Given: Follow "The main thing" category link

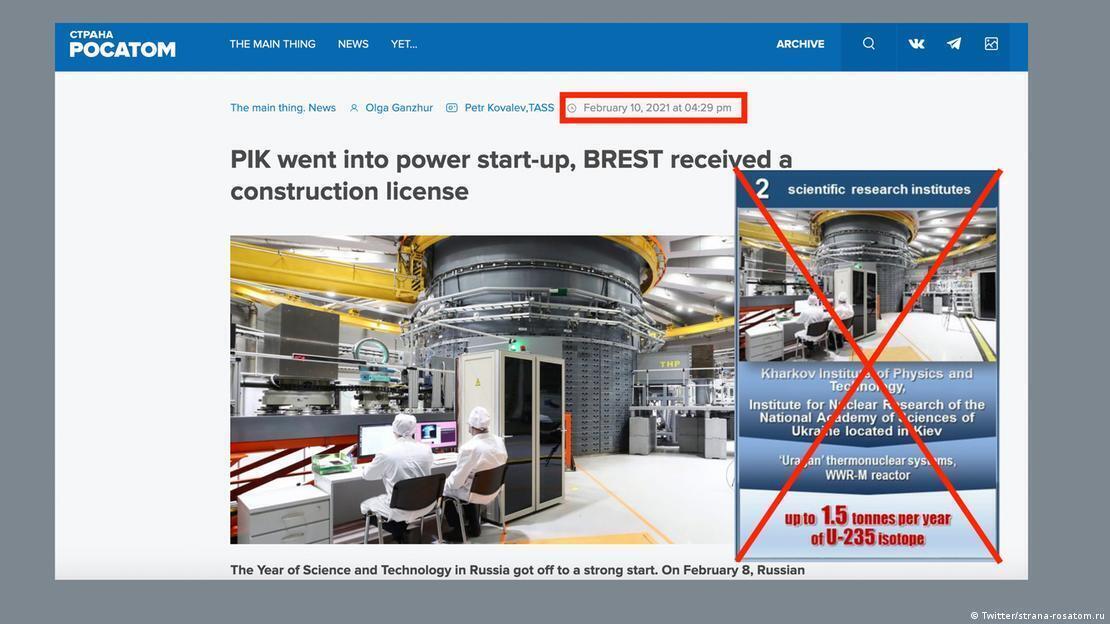Looking at the screenshot, I should click(x=266, y=108).
